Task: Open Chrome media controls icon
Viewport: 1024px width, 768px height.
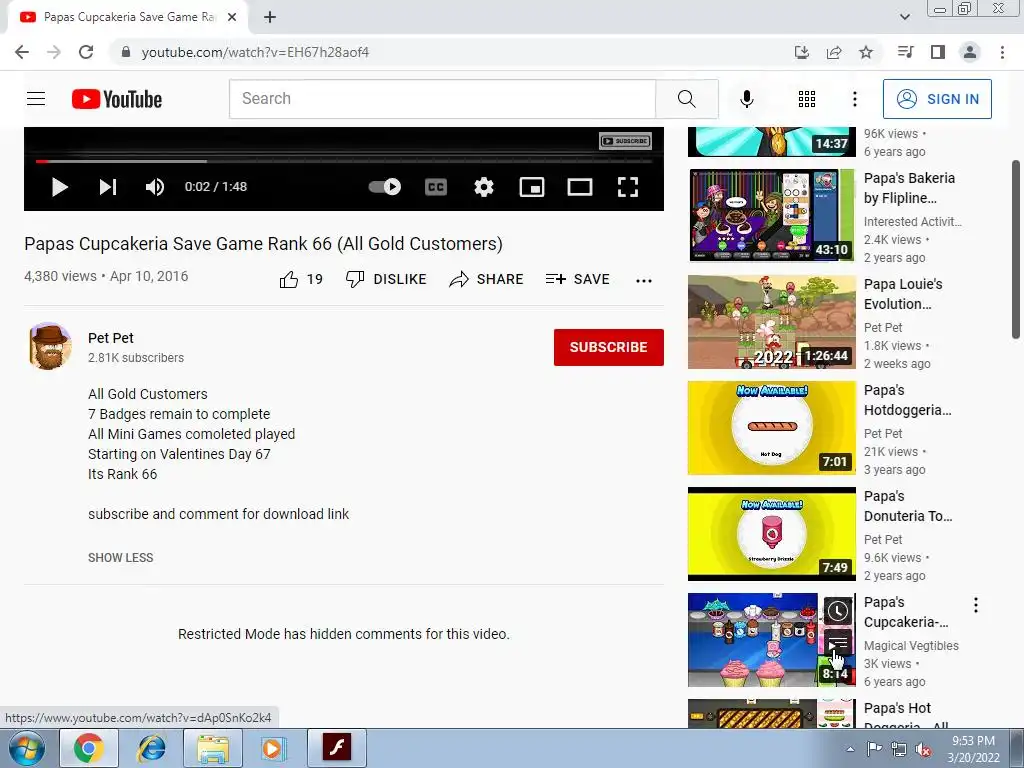Action: pos(905,52)
